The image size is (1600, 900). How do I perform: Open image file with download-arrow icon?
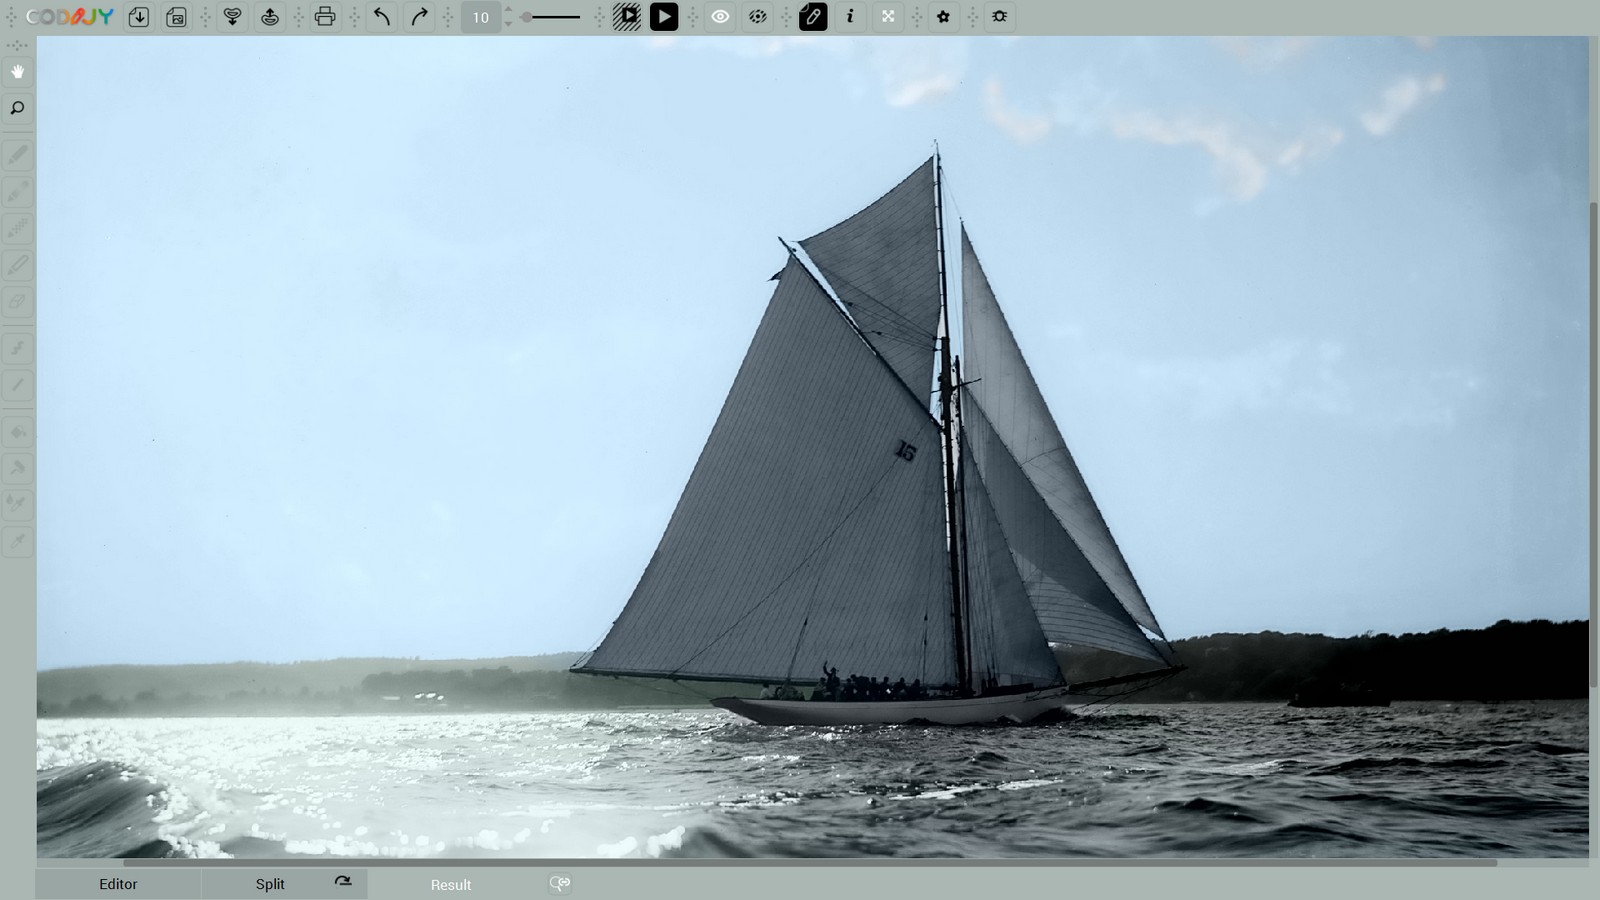click(139, 17)
